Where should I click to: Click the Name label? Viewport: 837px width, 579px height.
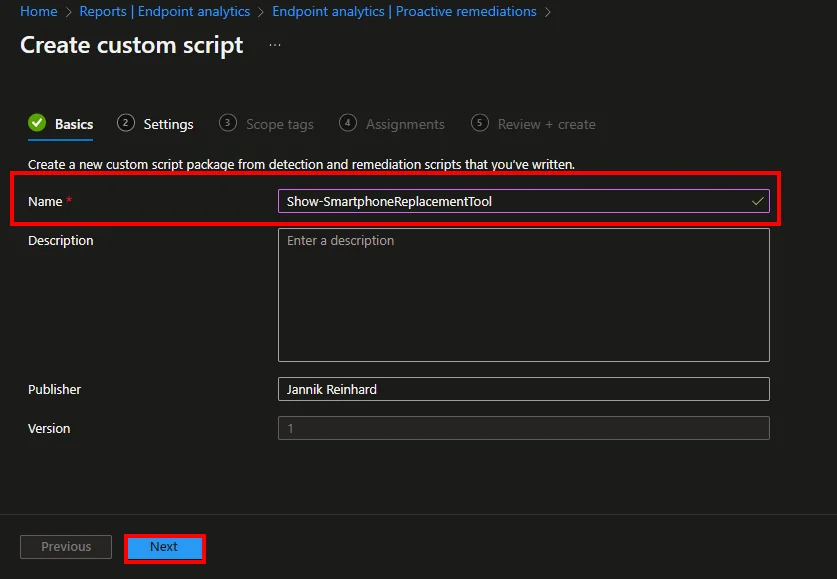pos(45,202)
